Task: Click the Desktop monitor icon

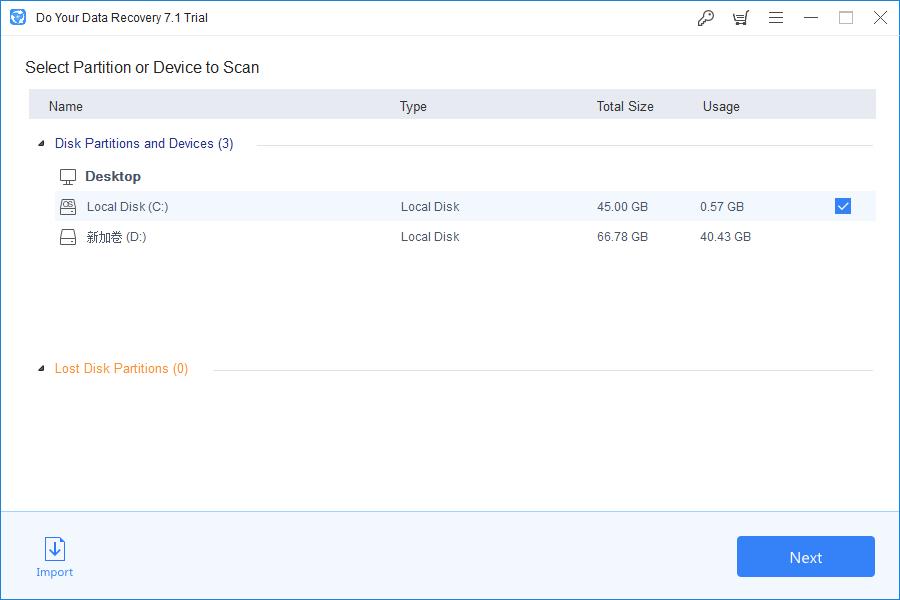Action: pyautogui.click(x=68, y=177)
